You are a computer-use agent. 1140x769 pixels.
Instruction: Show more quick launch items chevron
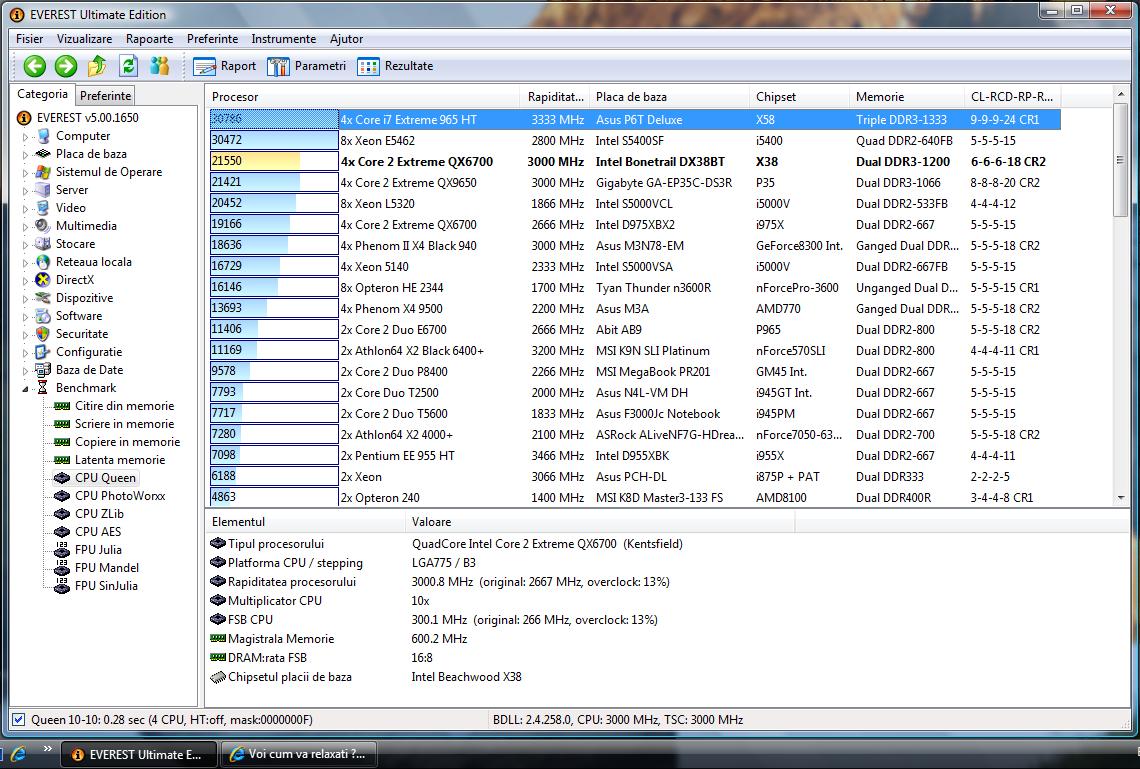(47, 749)
